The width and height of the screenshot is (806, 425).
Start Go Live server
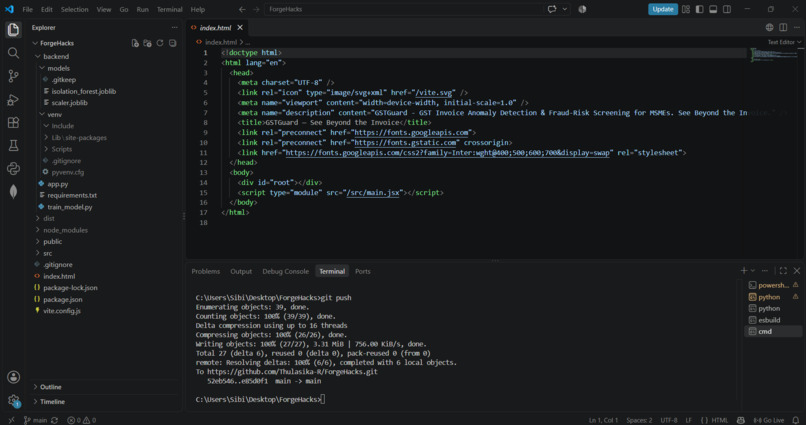pyautogui.click(x=769, y=420)
